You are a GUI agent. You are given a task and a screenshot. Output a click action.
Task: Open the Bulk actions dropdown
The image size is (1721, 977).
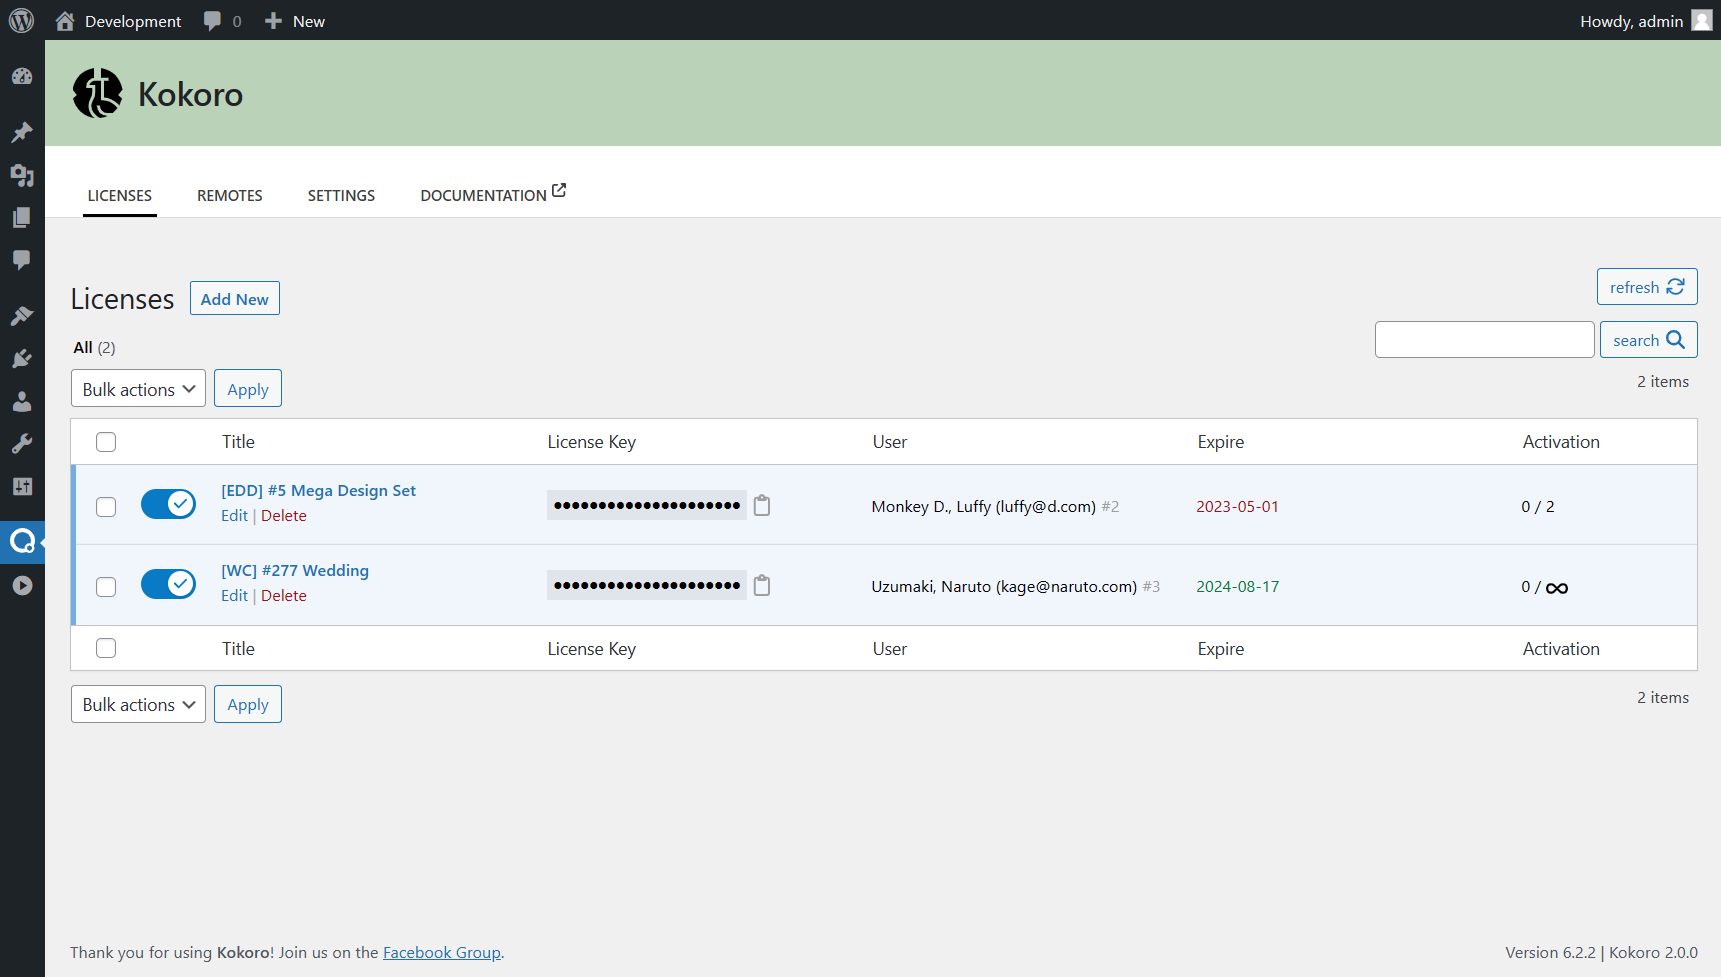pyautogui.click(x=138, y=388)
